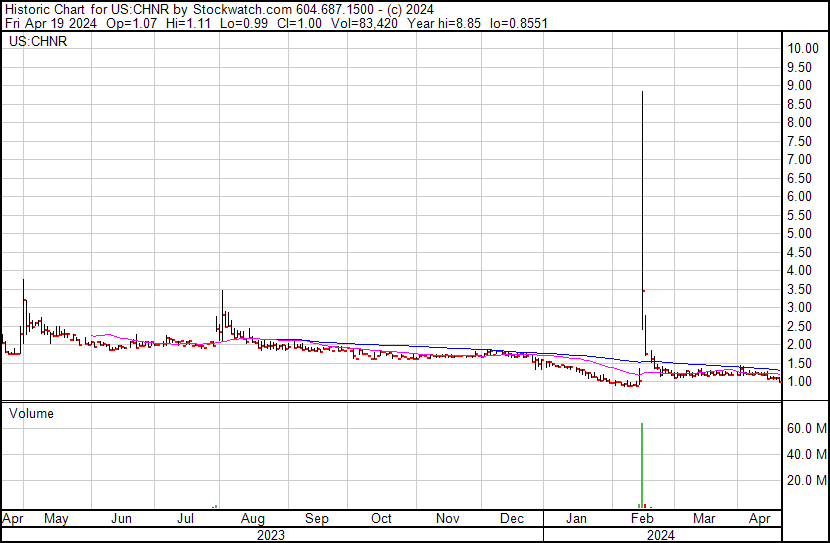
Task: Click the top of the February price spike
Action: [x=641, y=93]
